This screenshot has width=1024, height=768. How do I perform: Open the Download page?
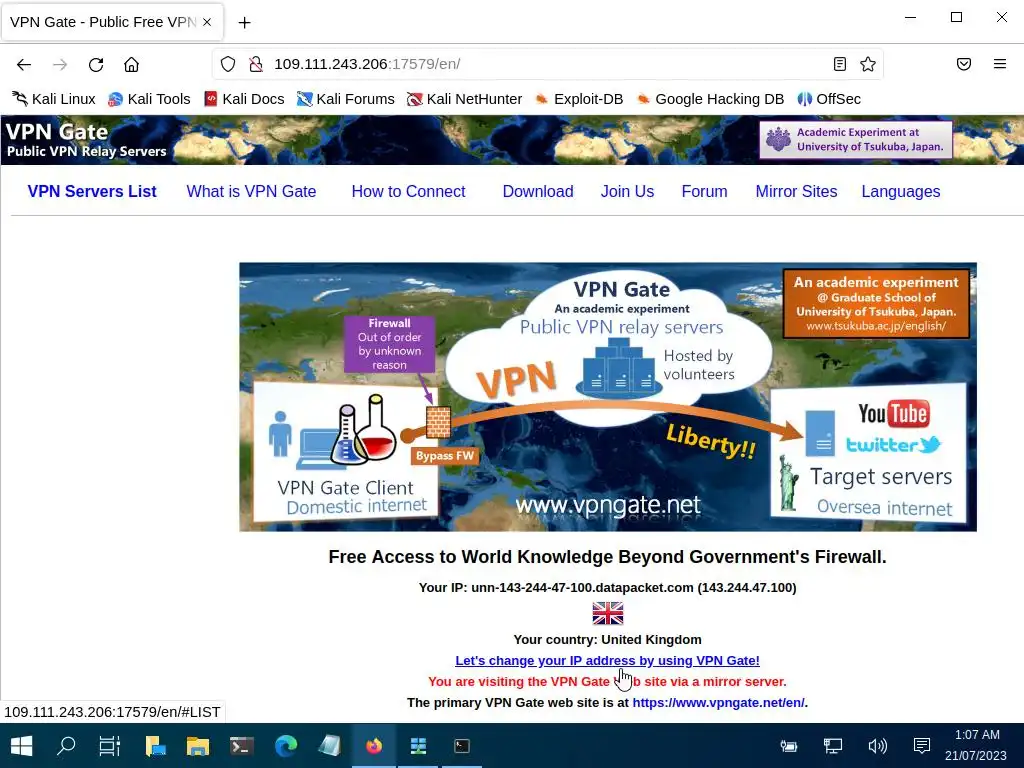point(538,191)
